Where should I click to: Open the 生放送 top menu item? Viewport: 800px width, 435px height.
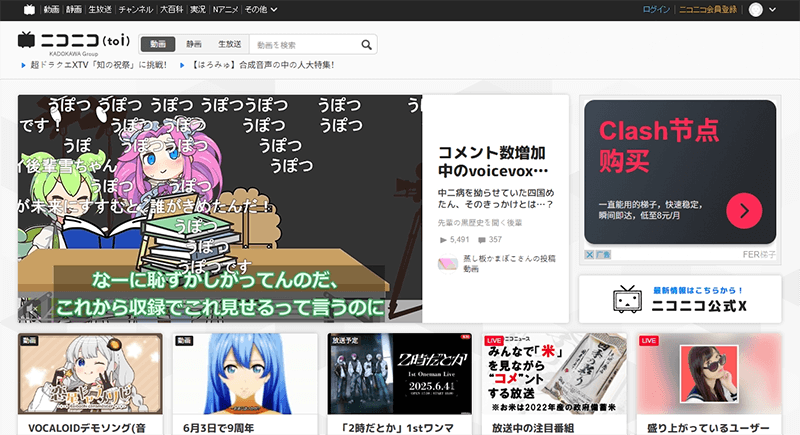pyautogui.click(x=100, y=10)
